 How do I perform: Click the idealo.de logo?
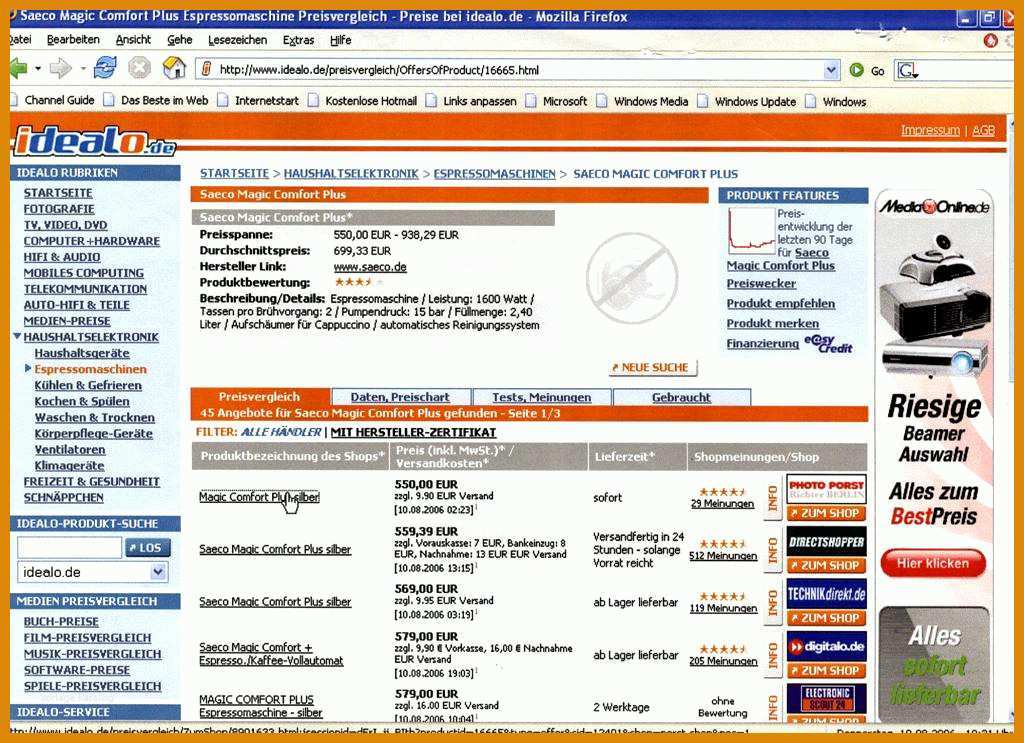click(94, 141)
